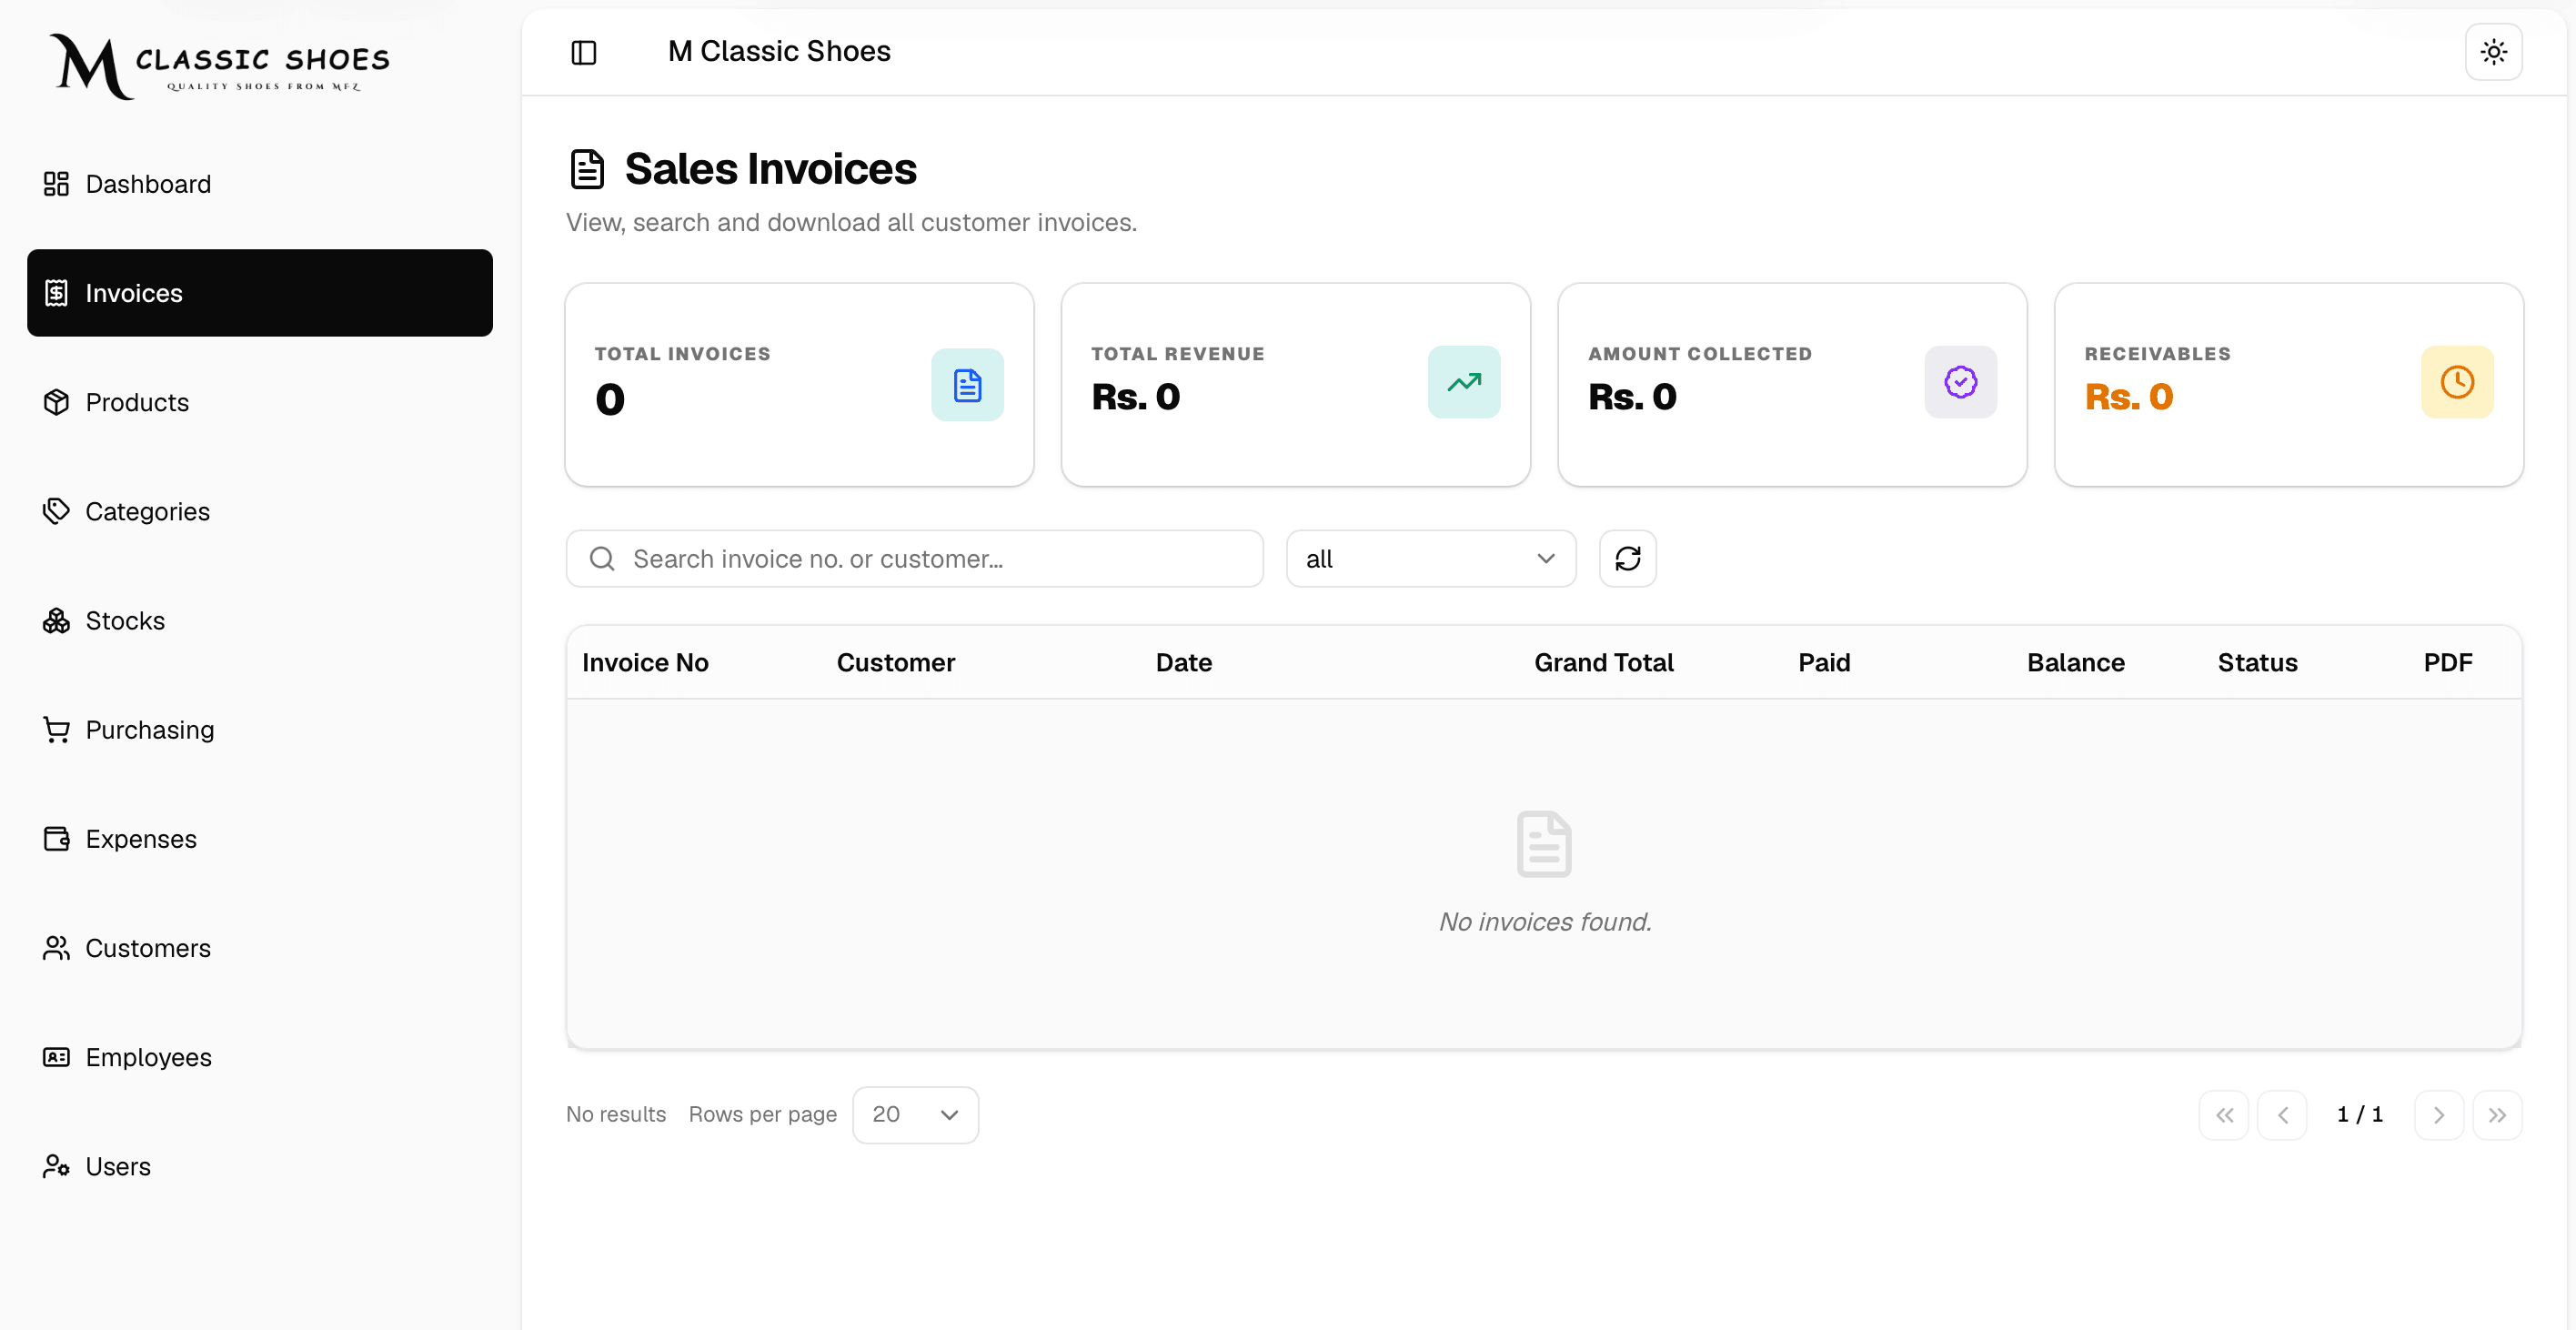This screenshot has height=1330, width=2576.
Task: Navigate to Employees page
Action: 259,1057
